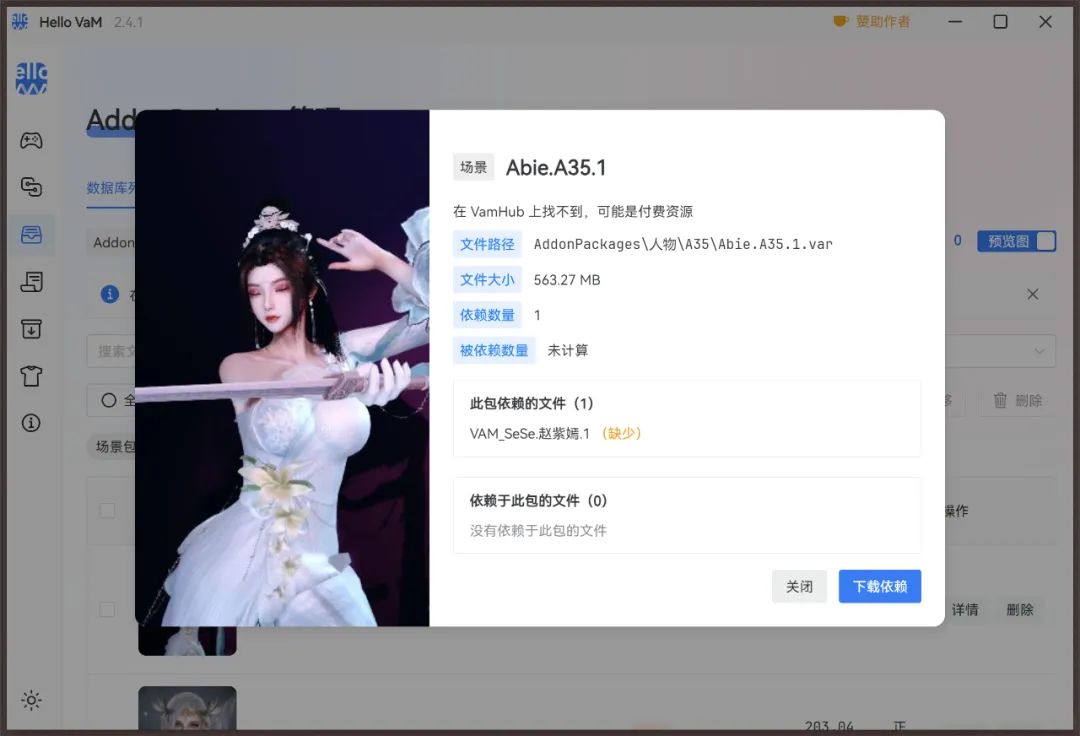Open the T-shirt clothing icon in sidebar

(31, 376)
